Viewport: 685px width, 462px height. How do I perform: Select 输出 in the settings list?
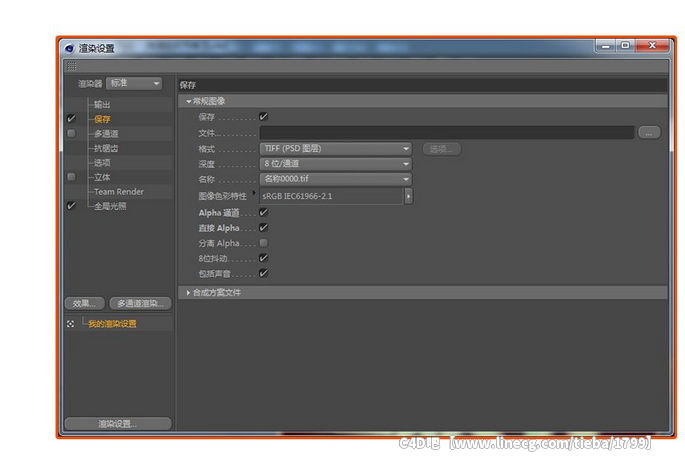pos(102,104)
